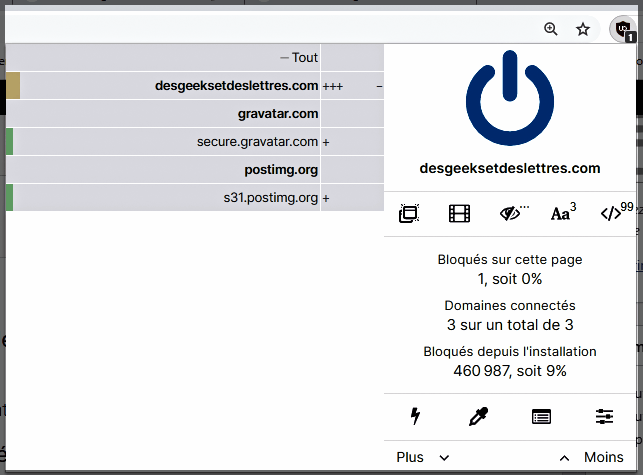643x475 pixels.
Task: Click the 460 987, soit 9% value
Action: point(510,371)
